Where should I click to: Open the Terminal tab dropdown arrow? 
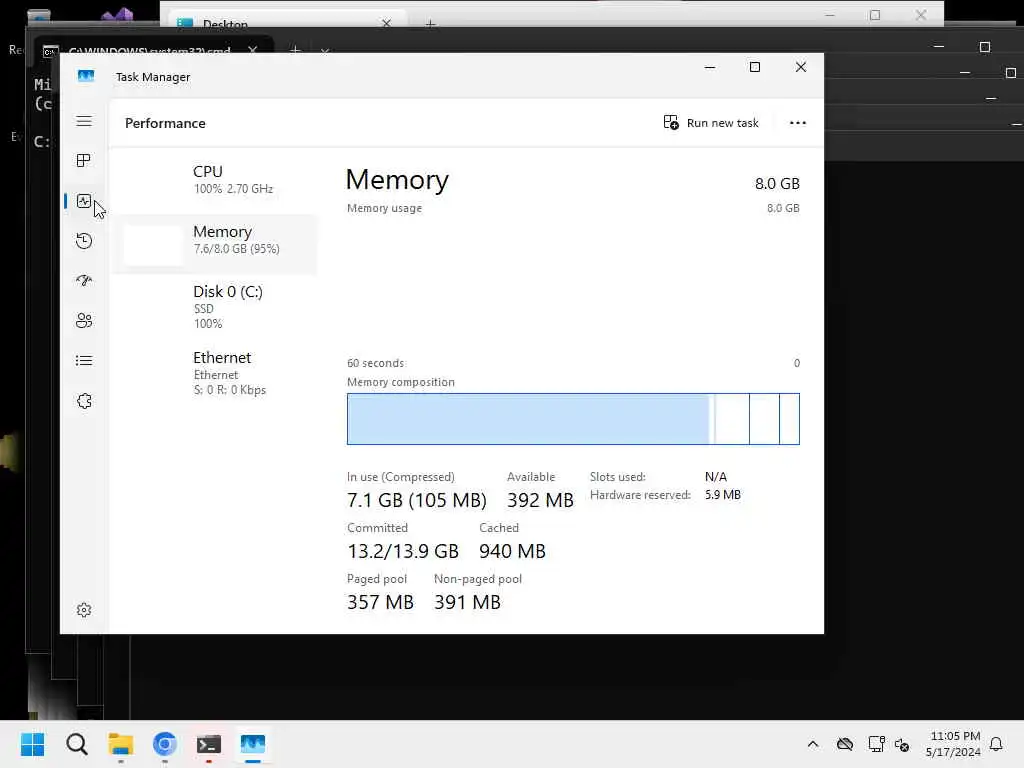[325, 50]
